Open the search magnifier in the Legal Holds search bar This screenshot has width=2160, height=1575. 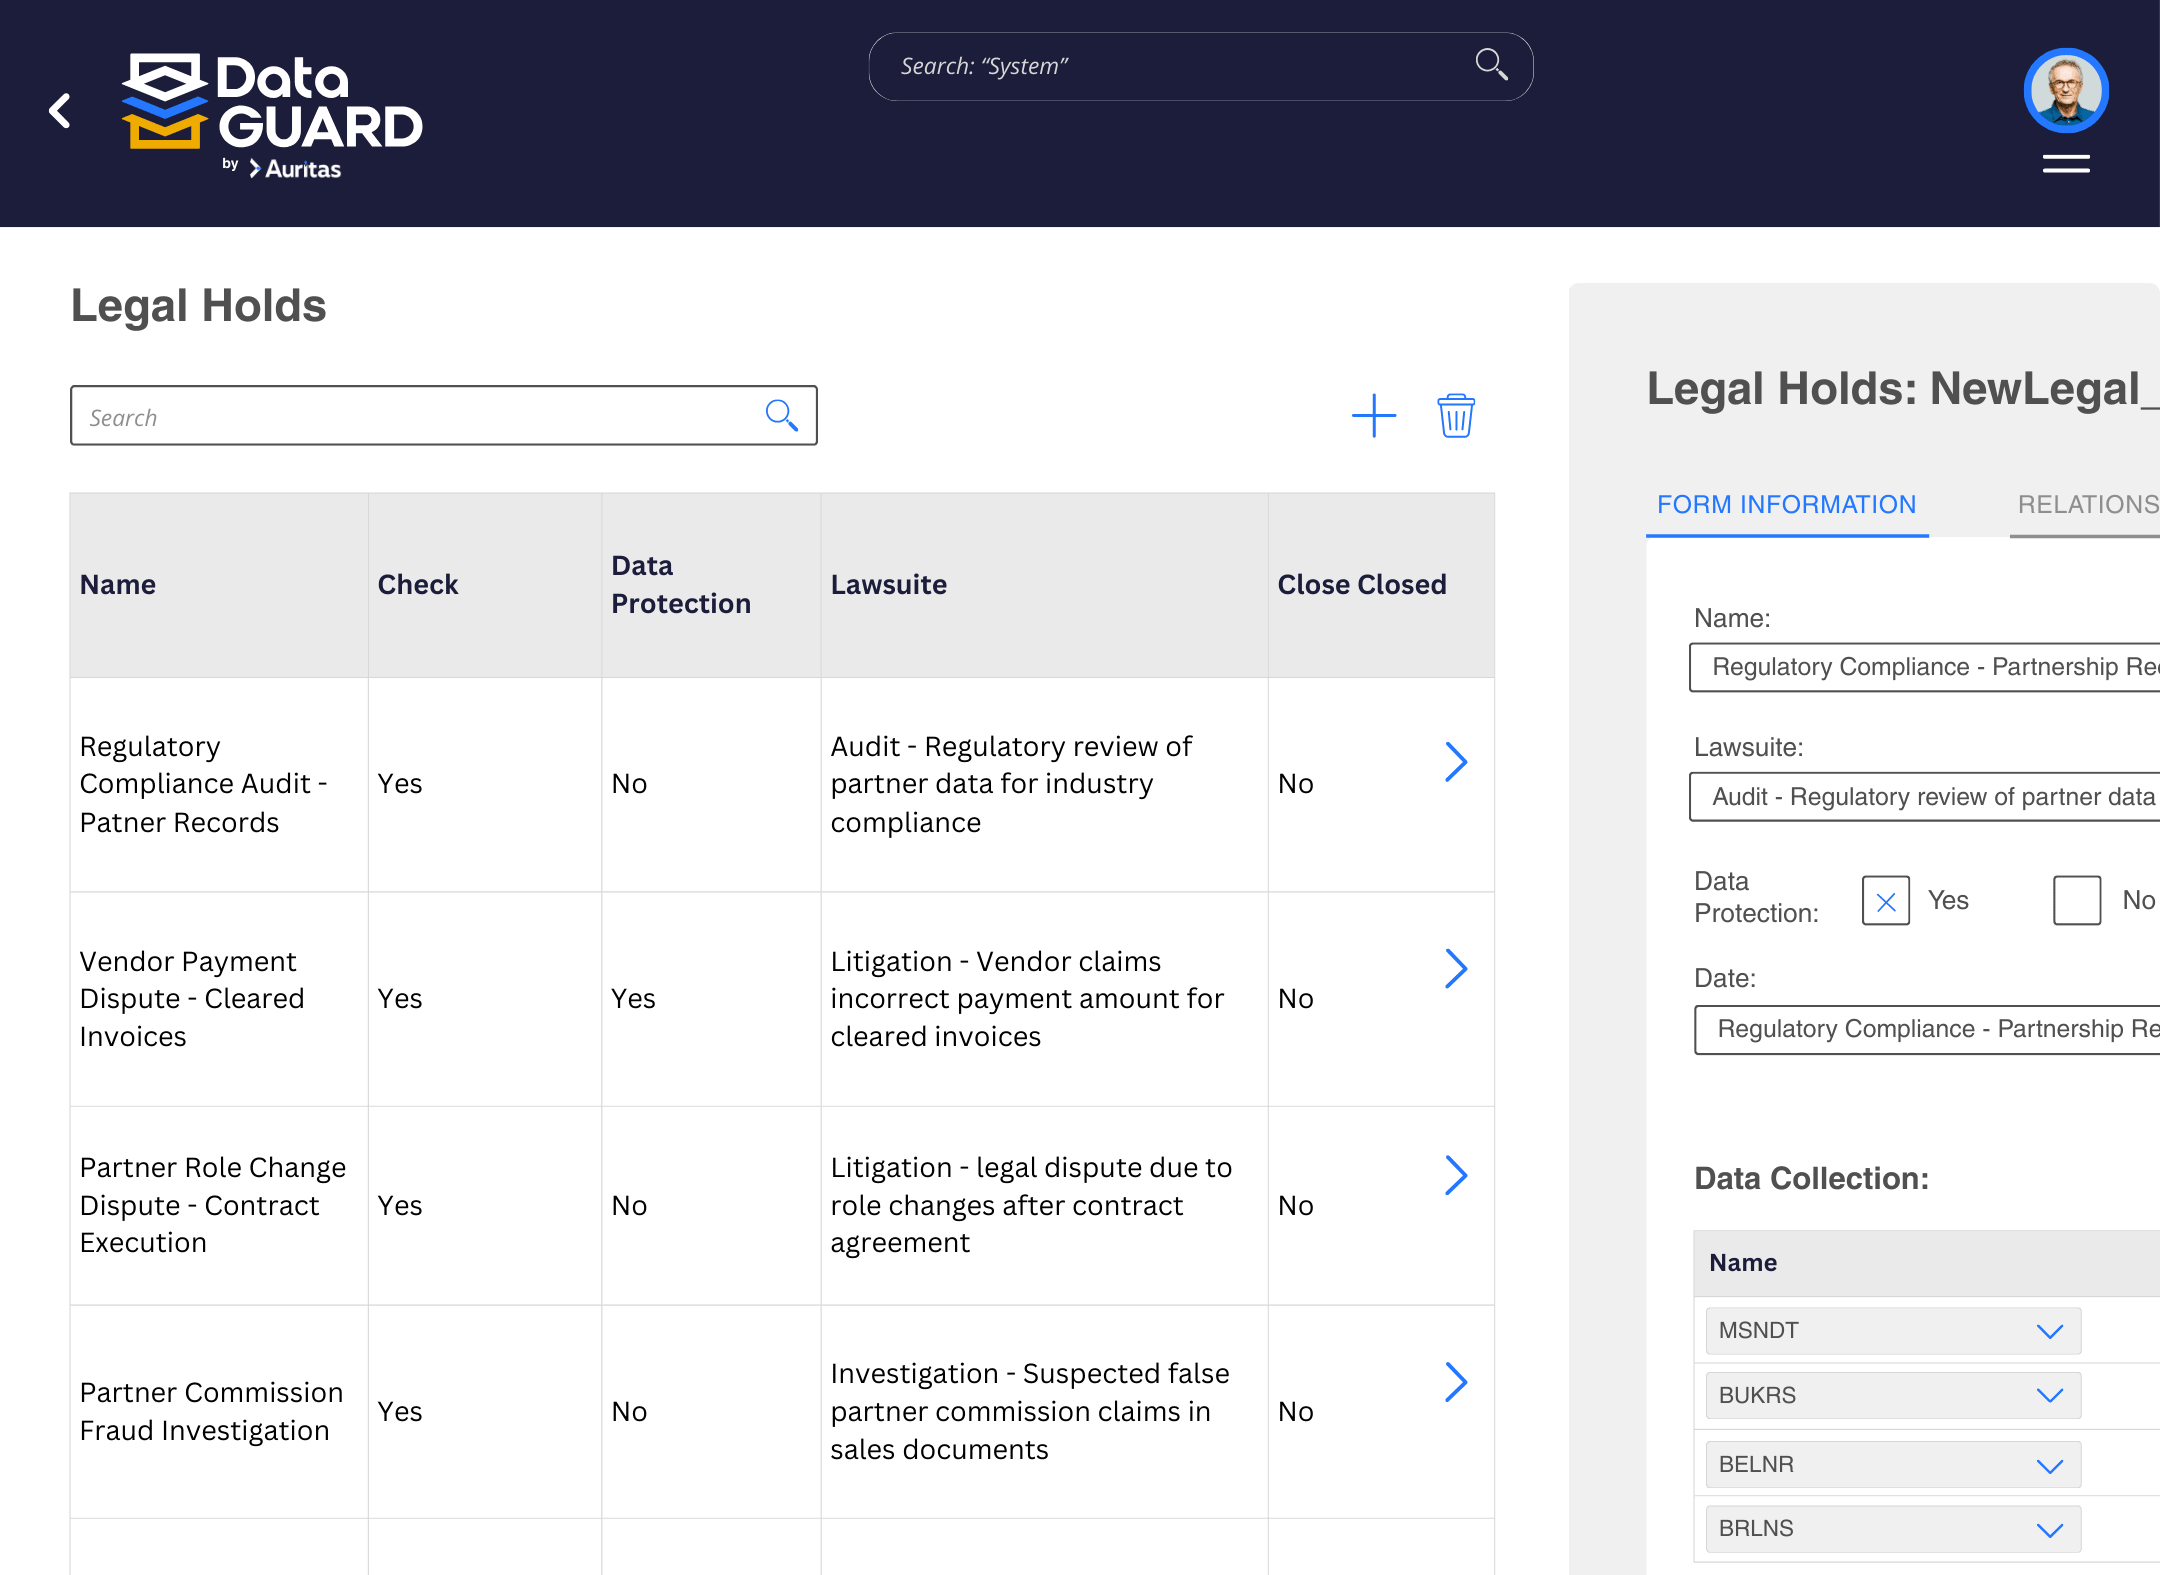click(x=782, y=414)
